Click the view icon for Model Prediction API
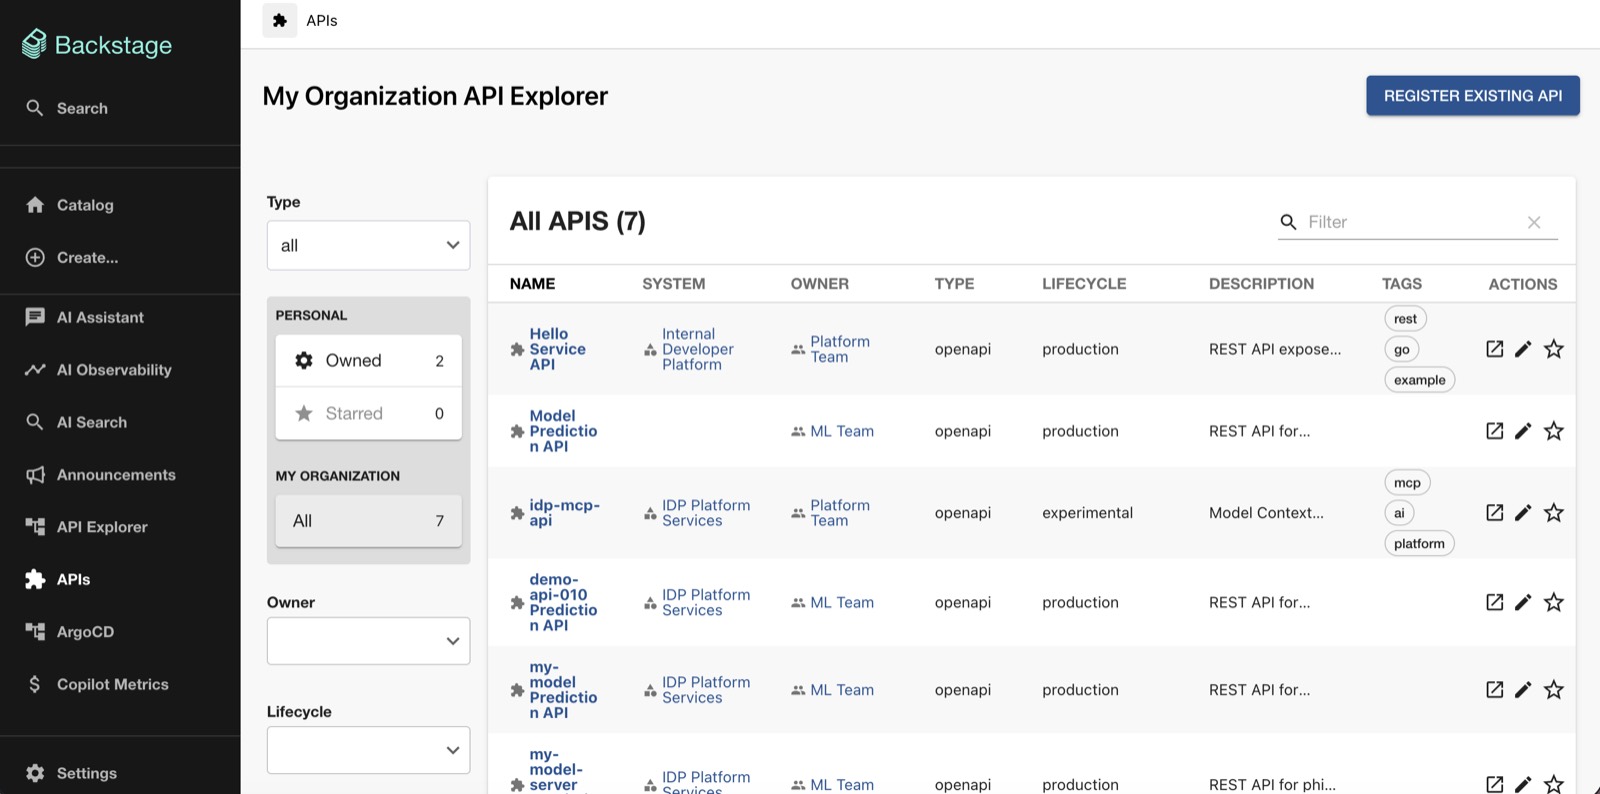Image resolution: width=1600 pixels, height=794 pixels. click(x=1494, y=431)
